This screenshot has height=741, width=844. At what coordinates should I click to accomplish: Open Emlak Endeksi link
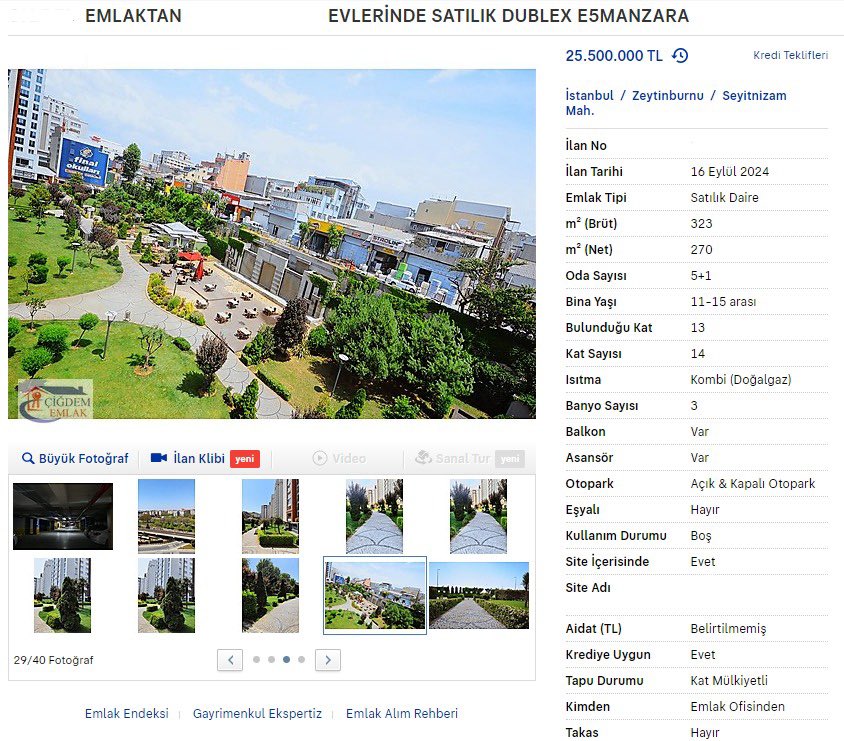click(x=126, y=714)
